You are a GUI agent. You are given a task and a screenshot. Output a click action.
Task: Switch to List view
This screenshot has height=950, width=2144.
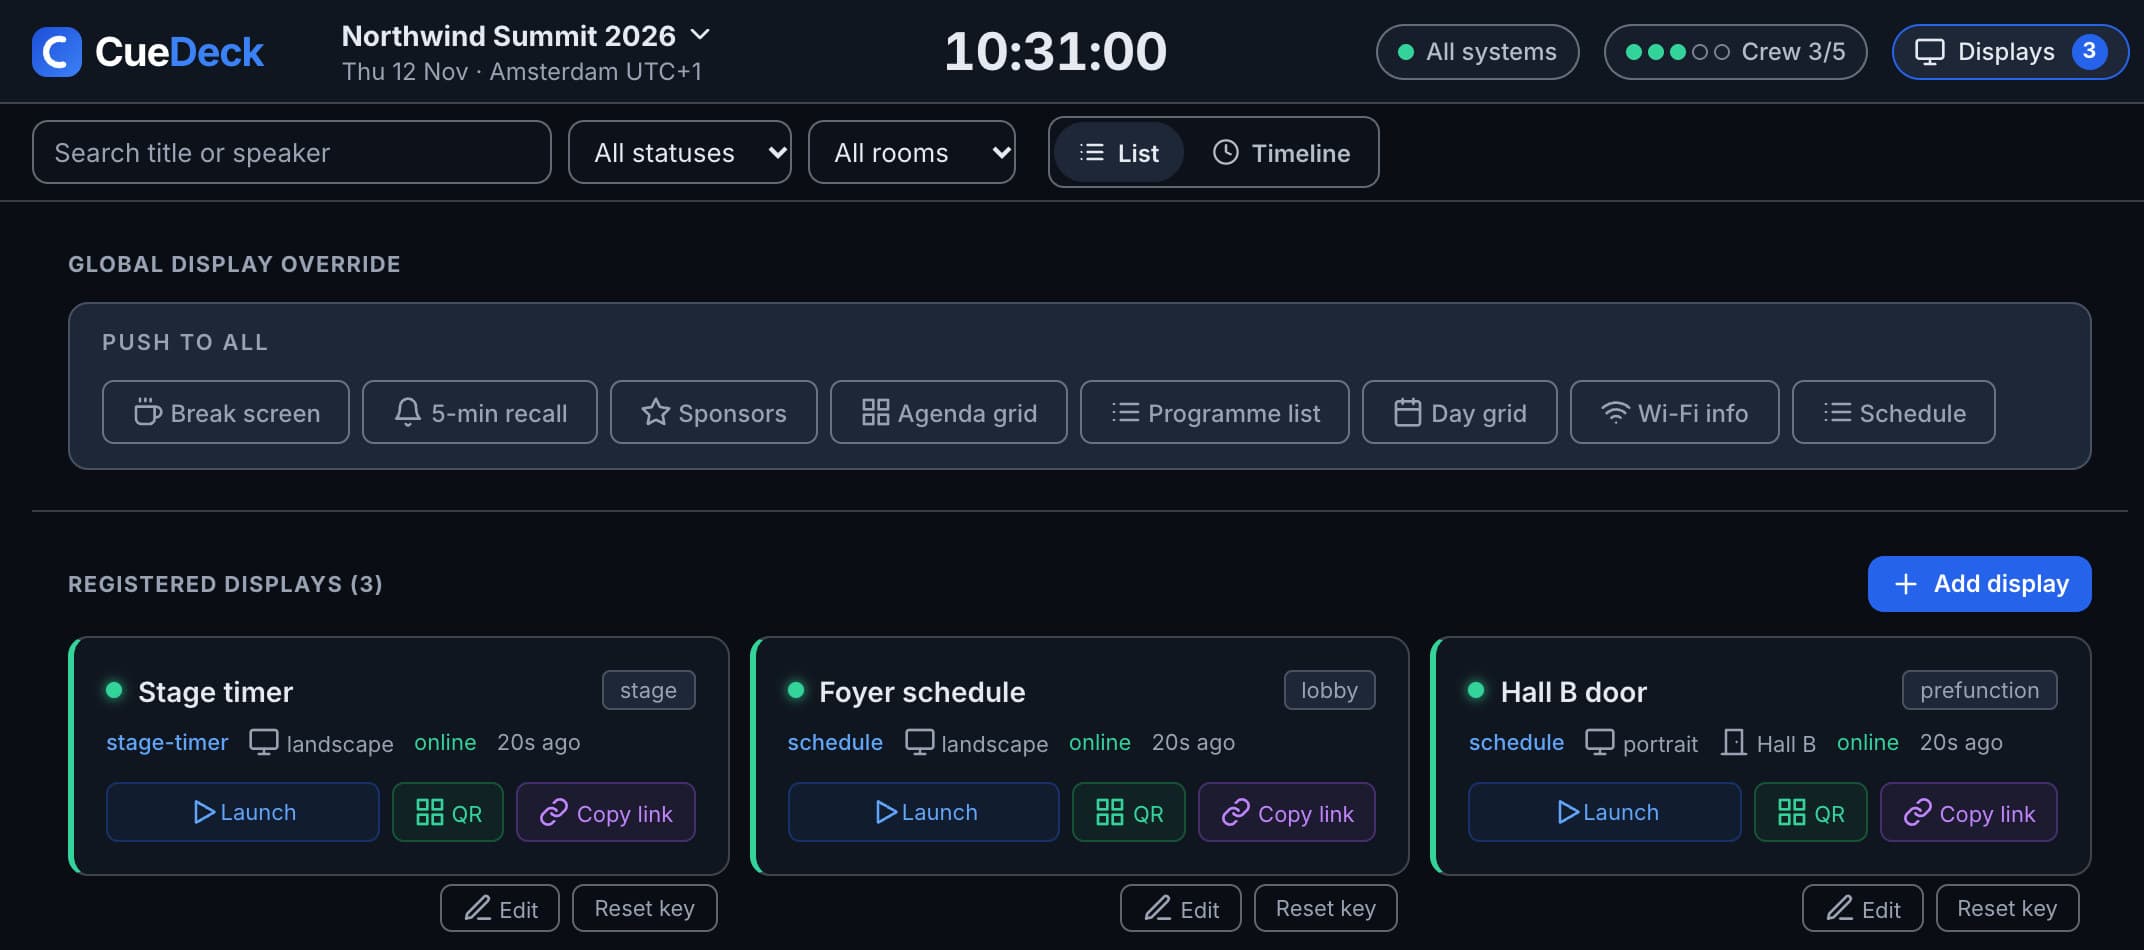coord(1119,152)
